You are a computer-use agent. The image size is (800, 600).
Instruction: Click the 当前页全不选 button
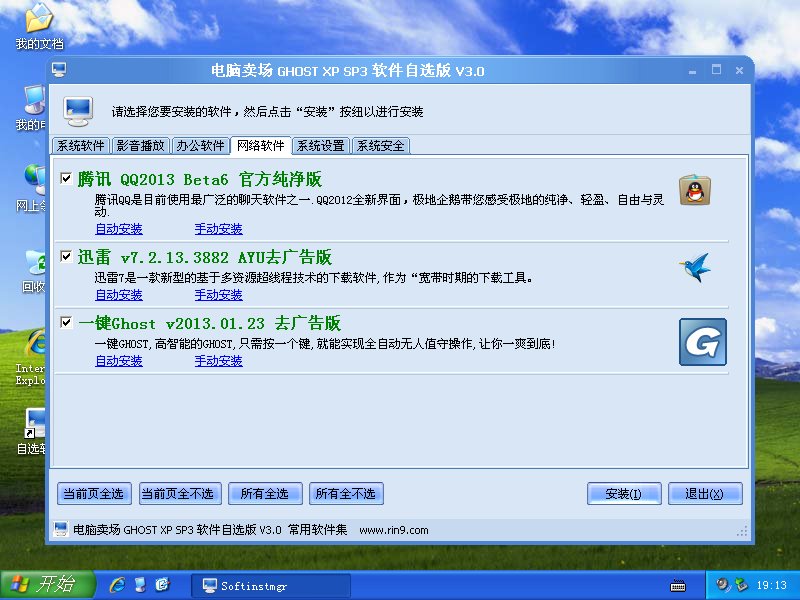click(177, 494)
